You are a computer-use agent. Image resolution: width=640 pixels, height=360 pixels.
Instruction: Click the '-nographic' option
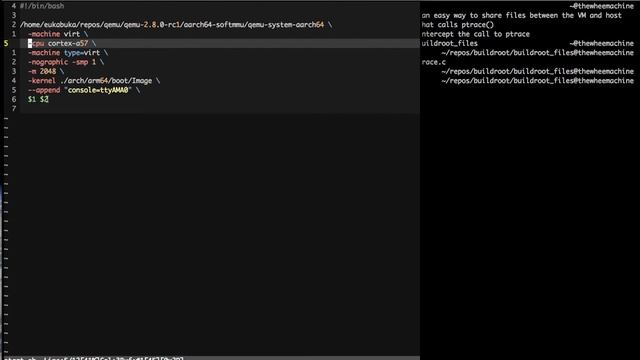click(x=48, y=62)
